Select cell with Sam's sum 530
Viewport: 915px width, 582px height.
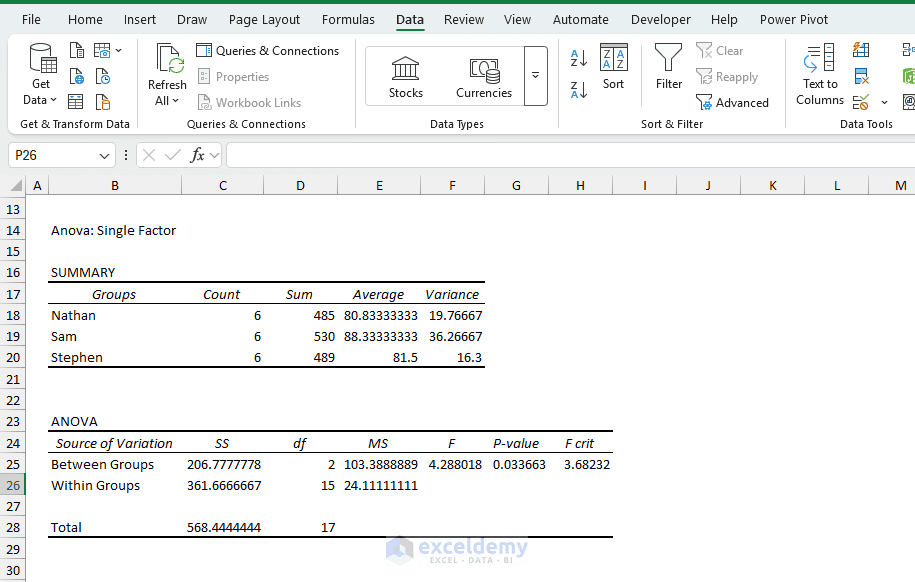tap(301, 337)
